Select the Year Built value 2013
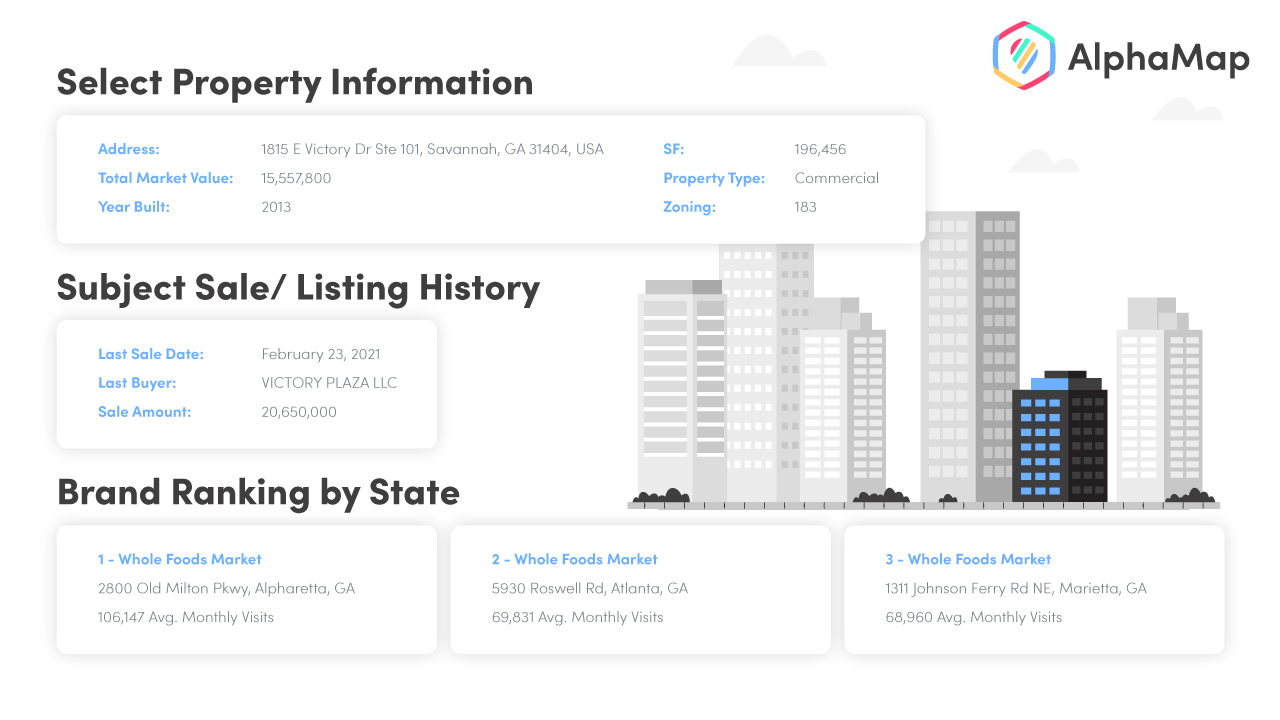Viewport: 1280px width, 720px height. (x=276, y=207)
